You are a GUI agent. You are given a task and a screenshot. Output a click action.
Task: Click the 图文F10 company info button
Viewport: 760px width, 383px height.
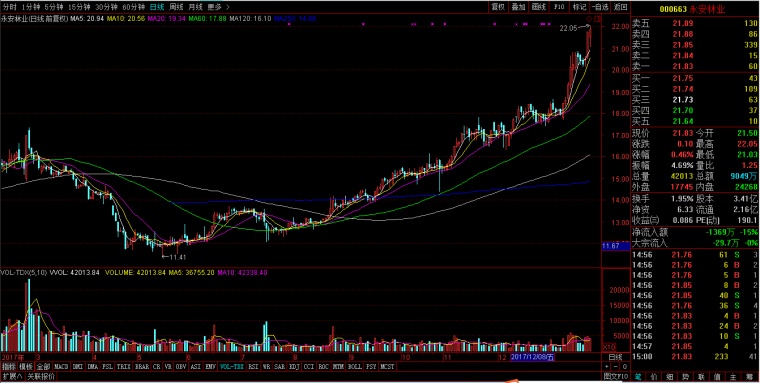pyautogui.click(x=616, y=376)
